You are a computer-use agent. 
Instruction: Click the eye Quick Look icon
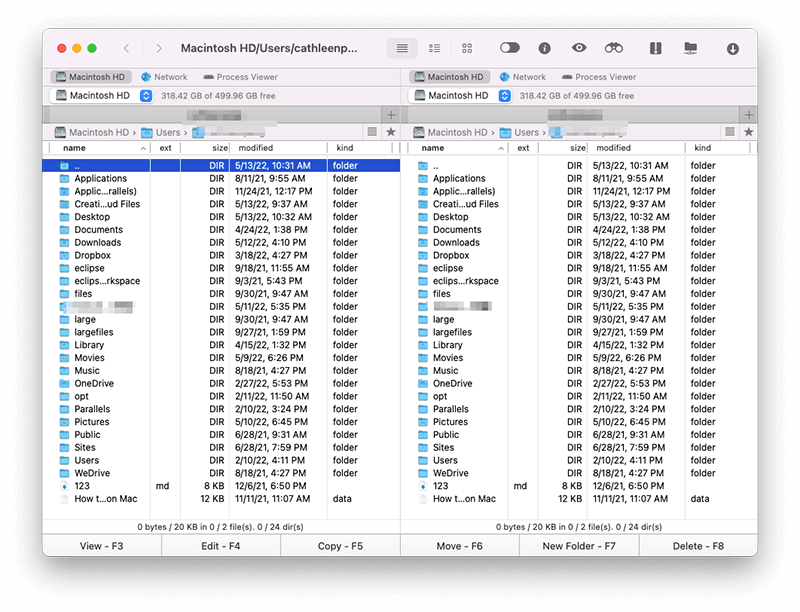(579, 48)
